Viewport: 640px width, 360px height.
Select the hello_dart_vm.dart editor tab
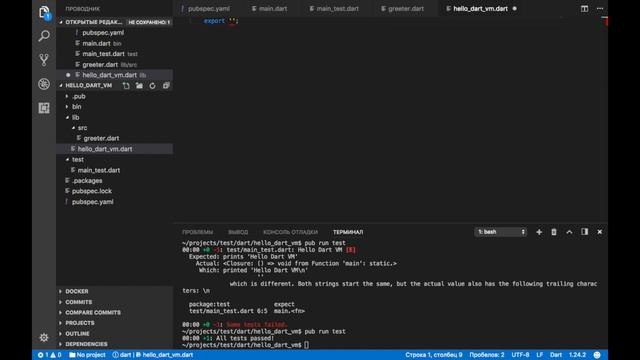480,9
